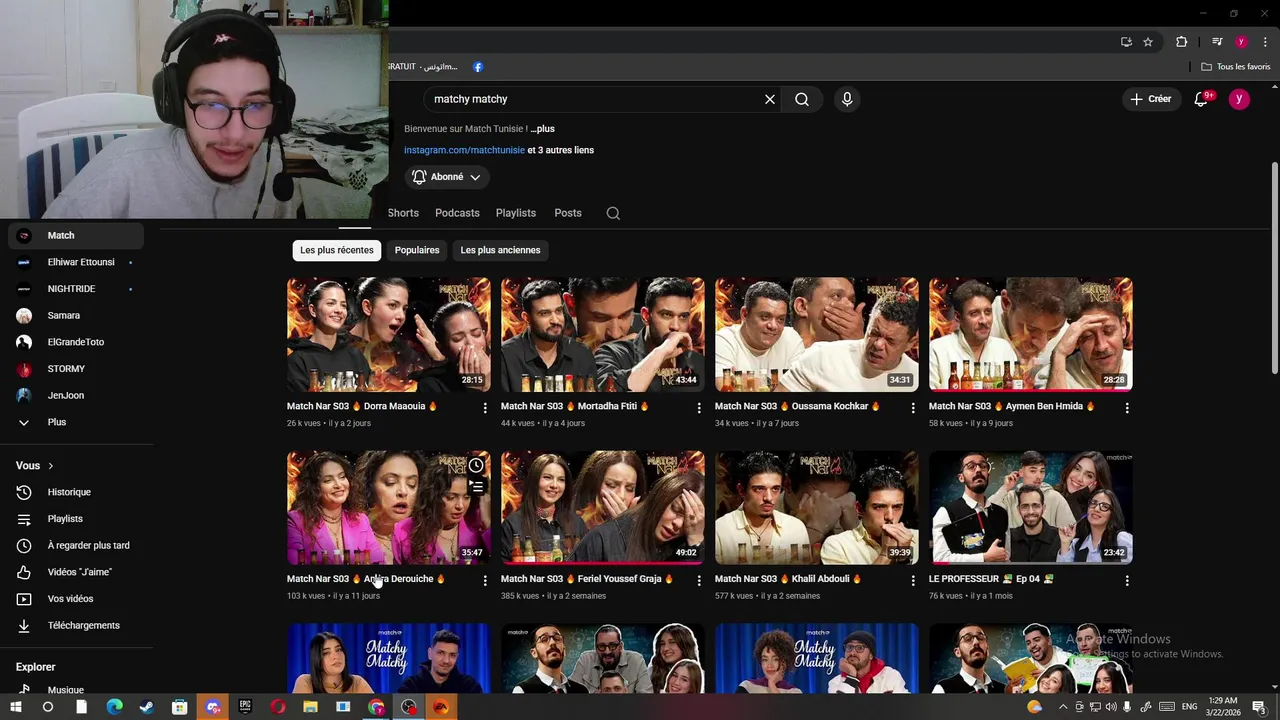Click the volume icon in system tray
Image resolution: width=1280 pixels, height=720 pixels.
click(1111, 707)
